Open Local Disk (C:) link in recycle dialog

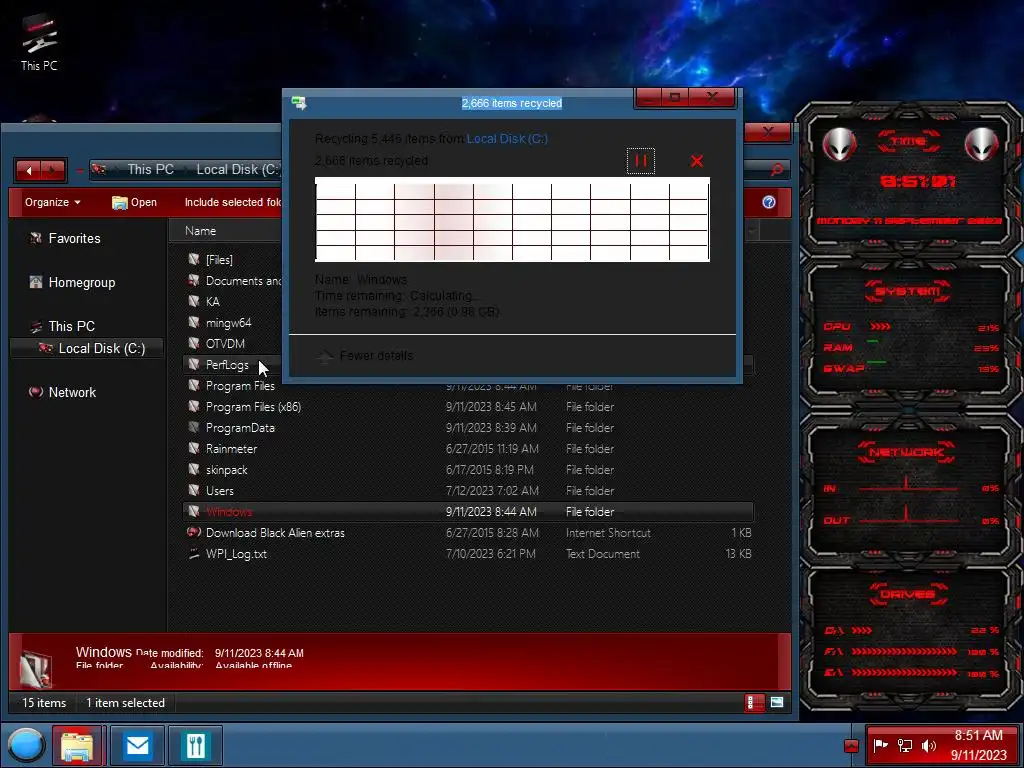coord(507,138)
